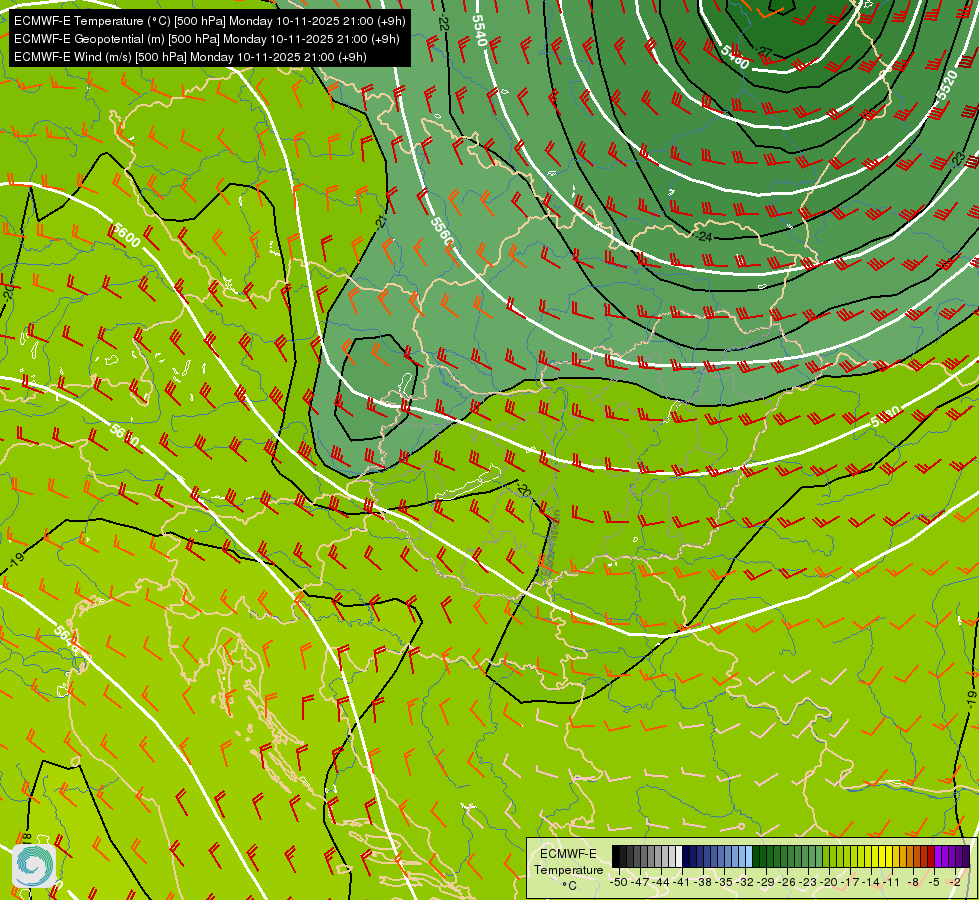This screenshot has height=900, width=979.
Task: Pick the white swatch in the legend
Action: (679, 856)
